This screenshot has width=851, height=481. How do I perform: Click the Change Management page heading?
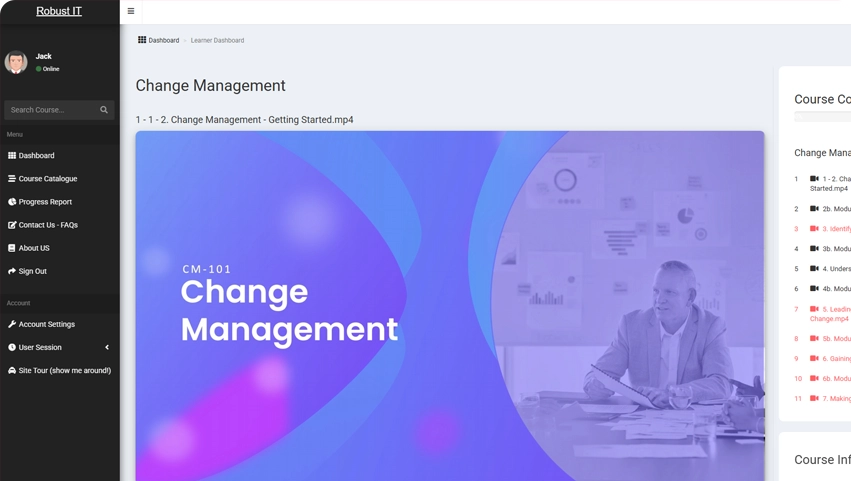click(x=211, y=85)
